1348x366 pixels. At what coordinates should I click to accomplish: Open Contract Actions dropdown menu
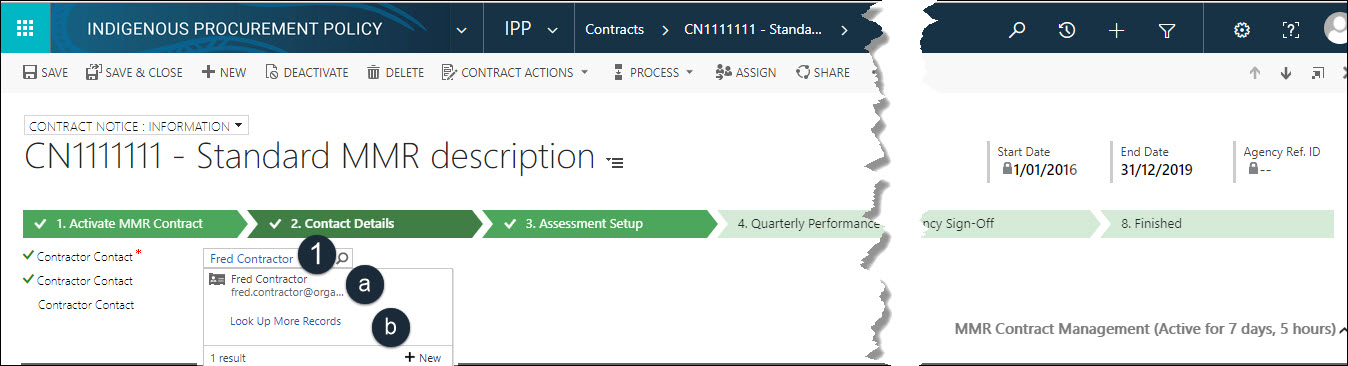515,72
